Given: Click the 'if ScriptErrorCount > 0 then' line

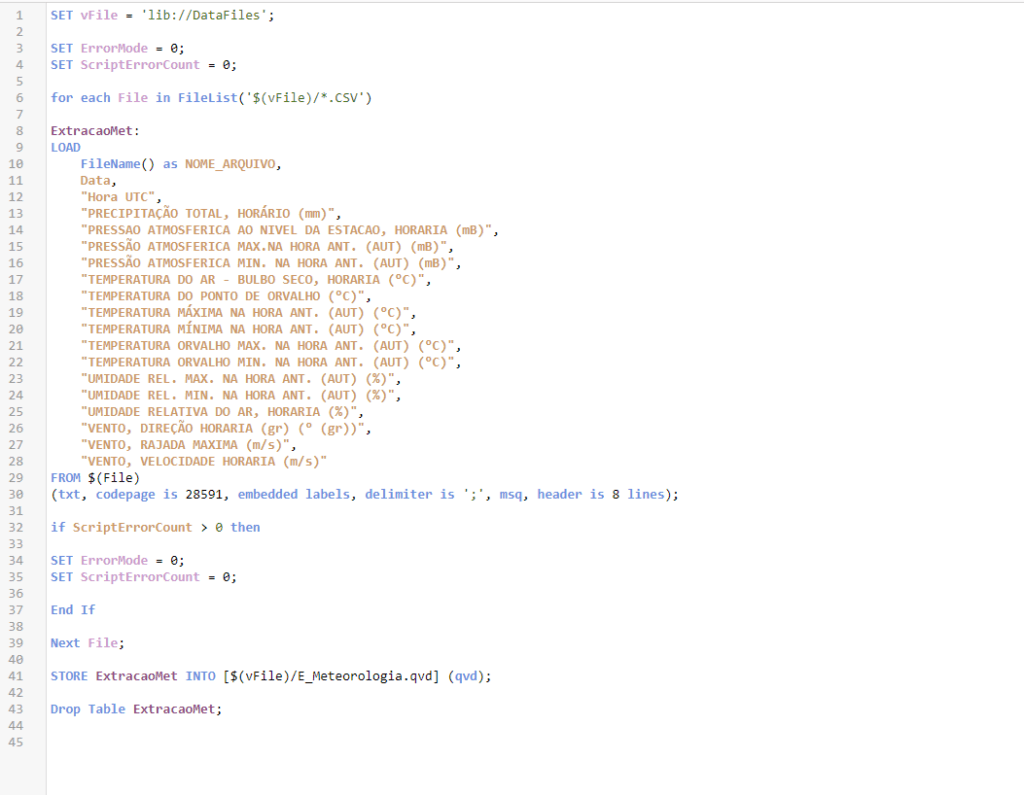Looking at the screenshot, I should pos(155,527).
